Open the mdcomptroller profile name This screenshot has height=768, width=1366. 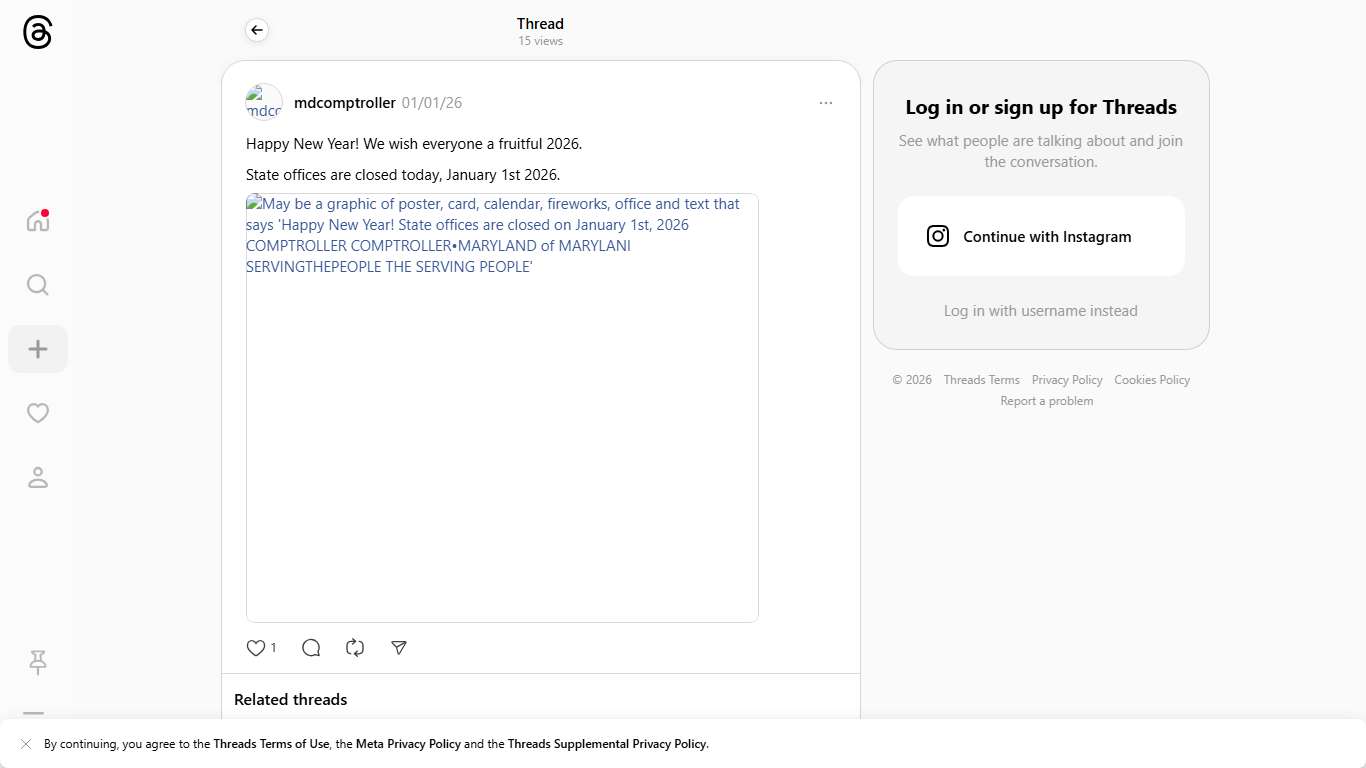click(344, 103)
